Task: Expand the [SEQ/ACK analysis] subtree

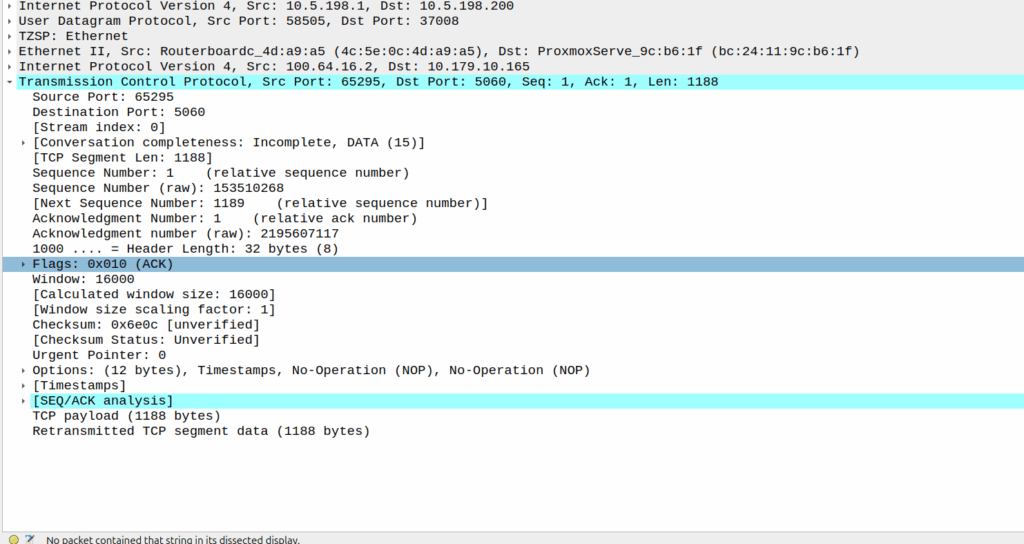Action: point(23,401)
